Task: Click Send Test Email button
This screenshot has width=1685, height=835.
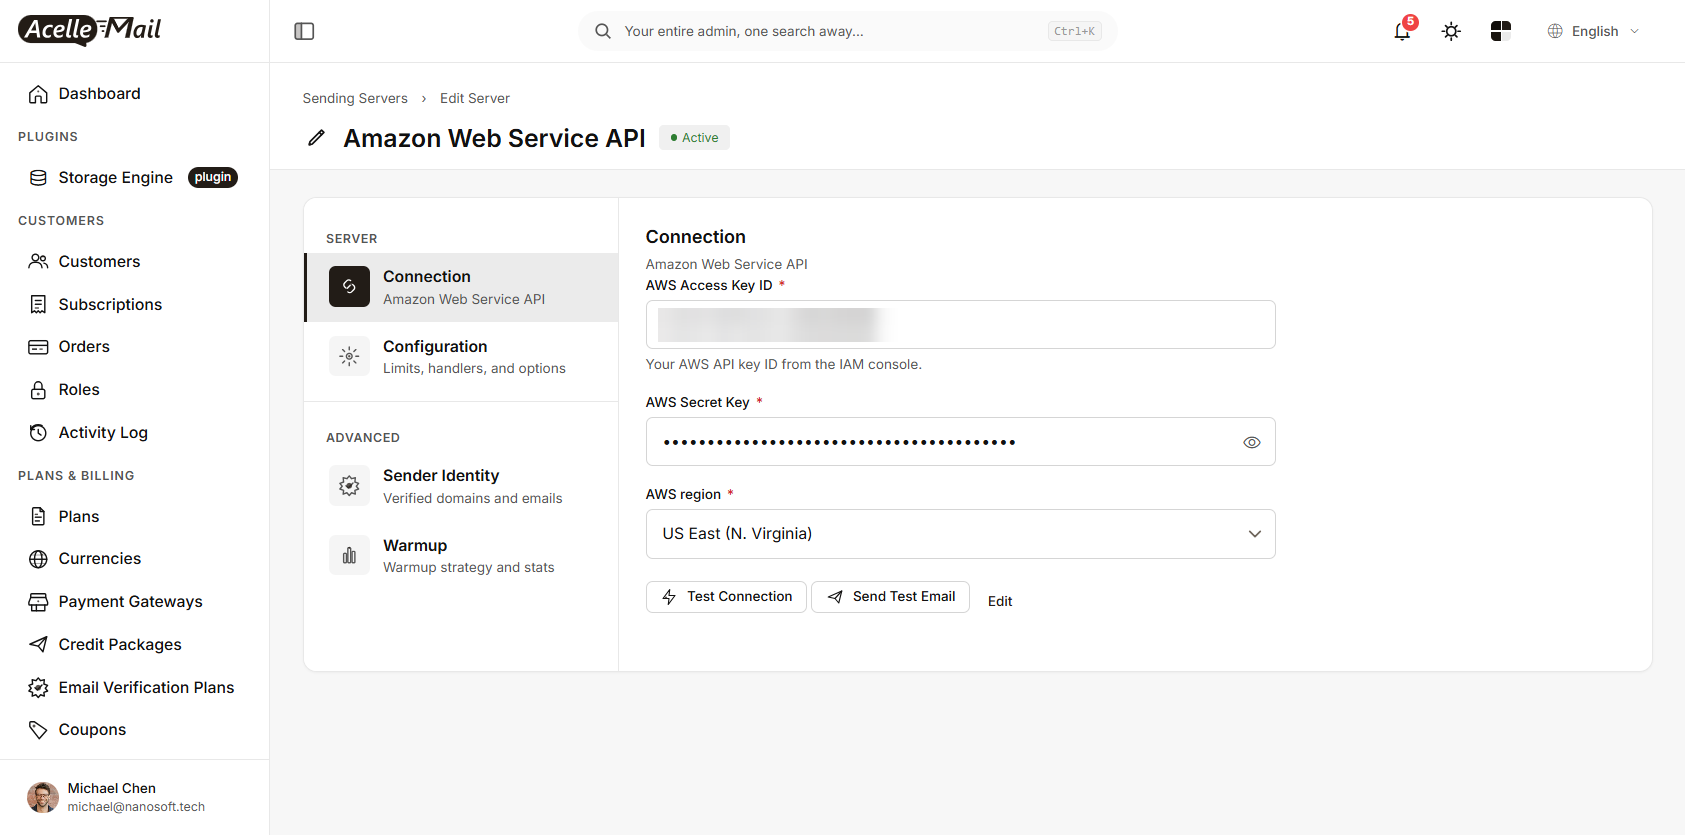Action: click(x=890, y=597)
